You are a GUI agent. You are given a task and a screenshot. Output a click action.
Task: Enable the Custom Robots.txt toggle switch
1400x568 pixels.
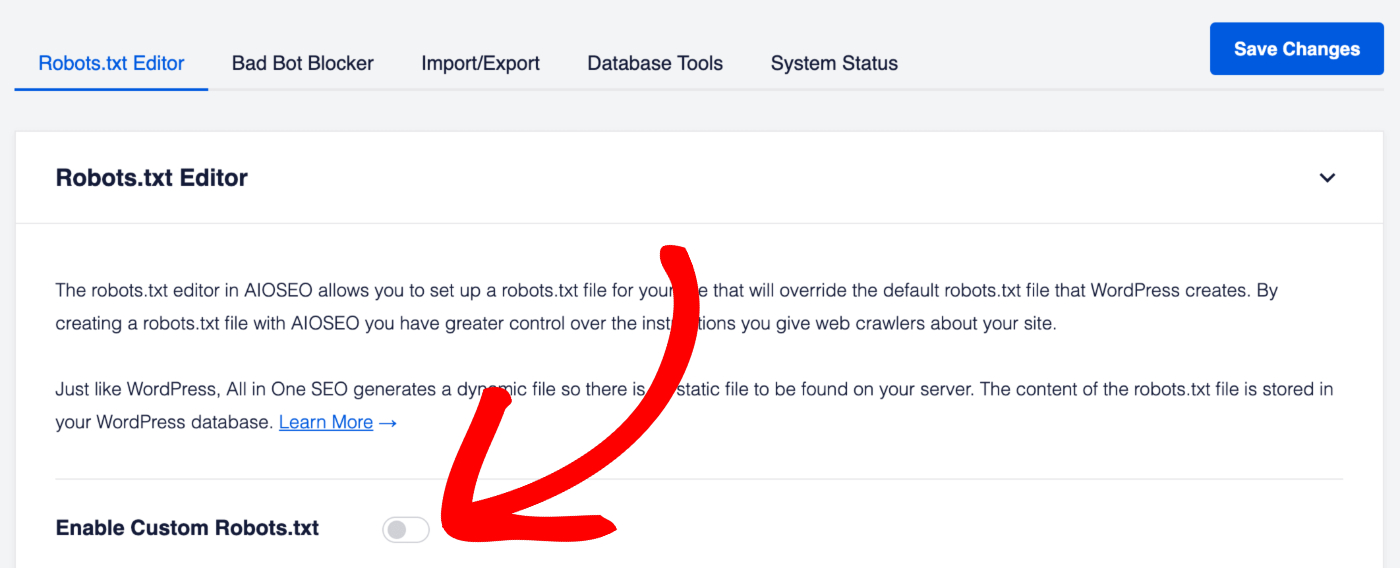point(405,530)
